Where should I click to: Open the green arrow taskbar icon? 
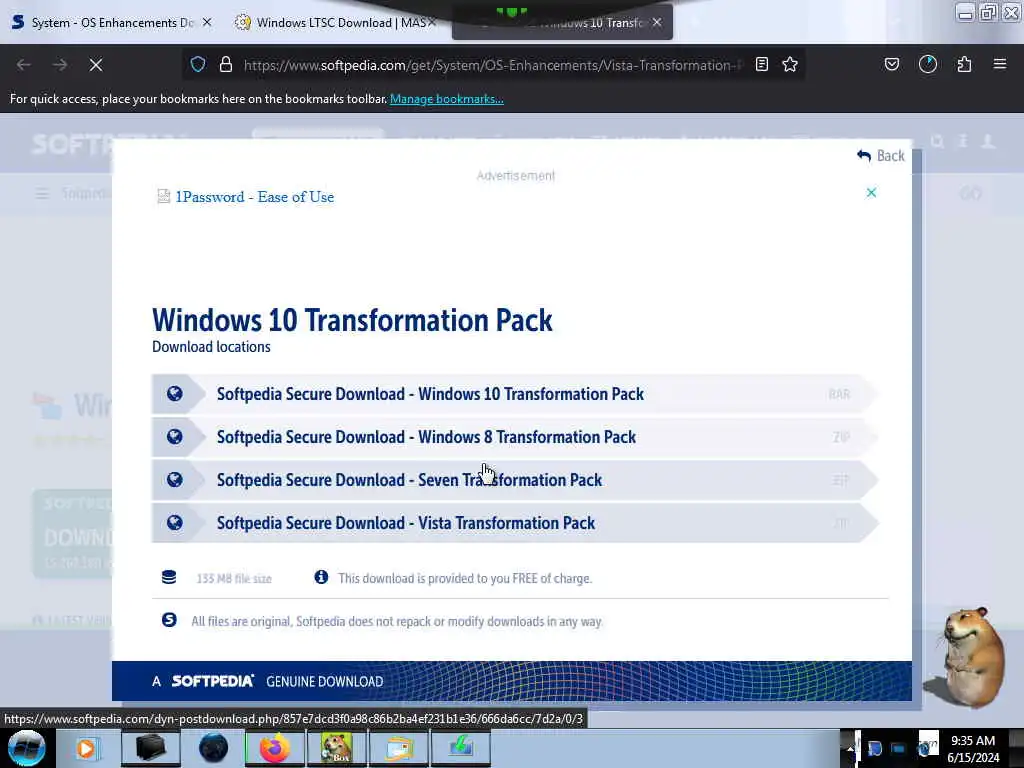tap(461, 748)
